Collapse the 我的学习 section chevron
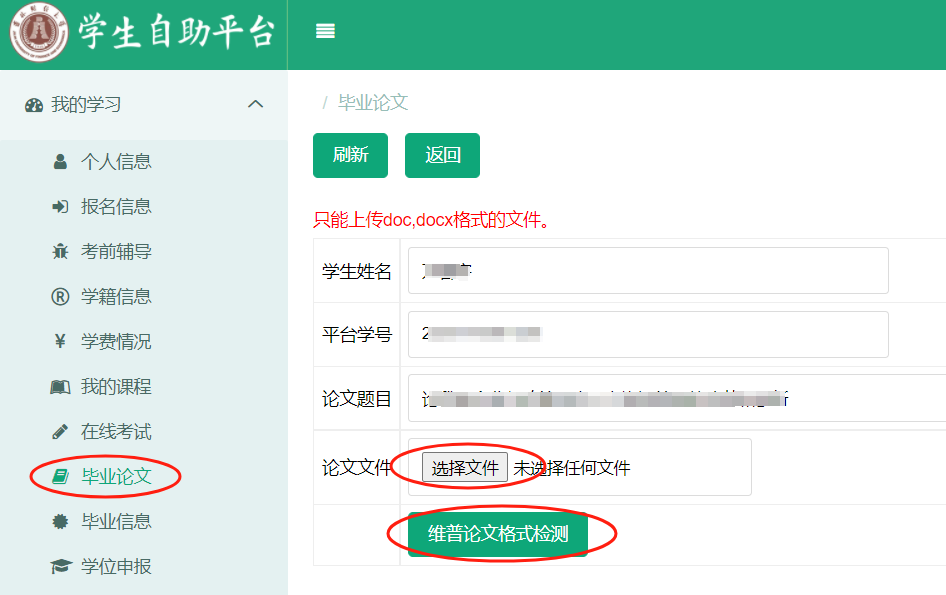 coord(256,103)
